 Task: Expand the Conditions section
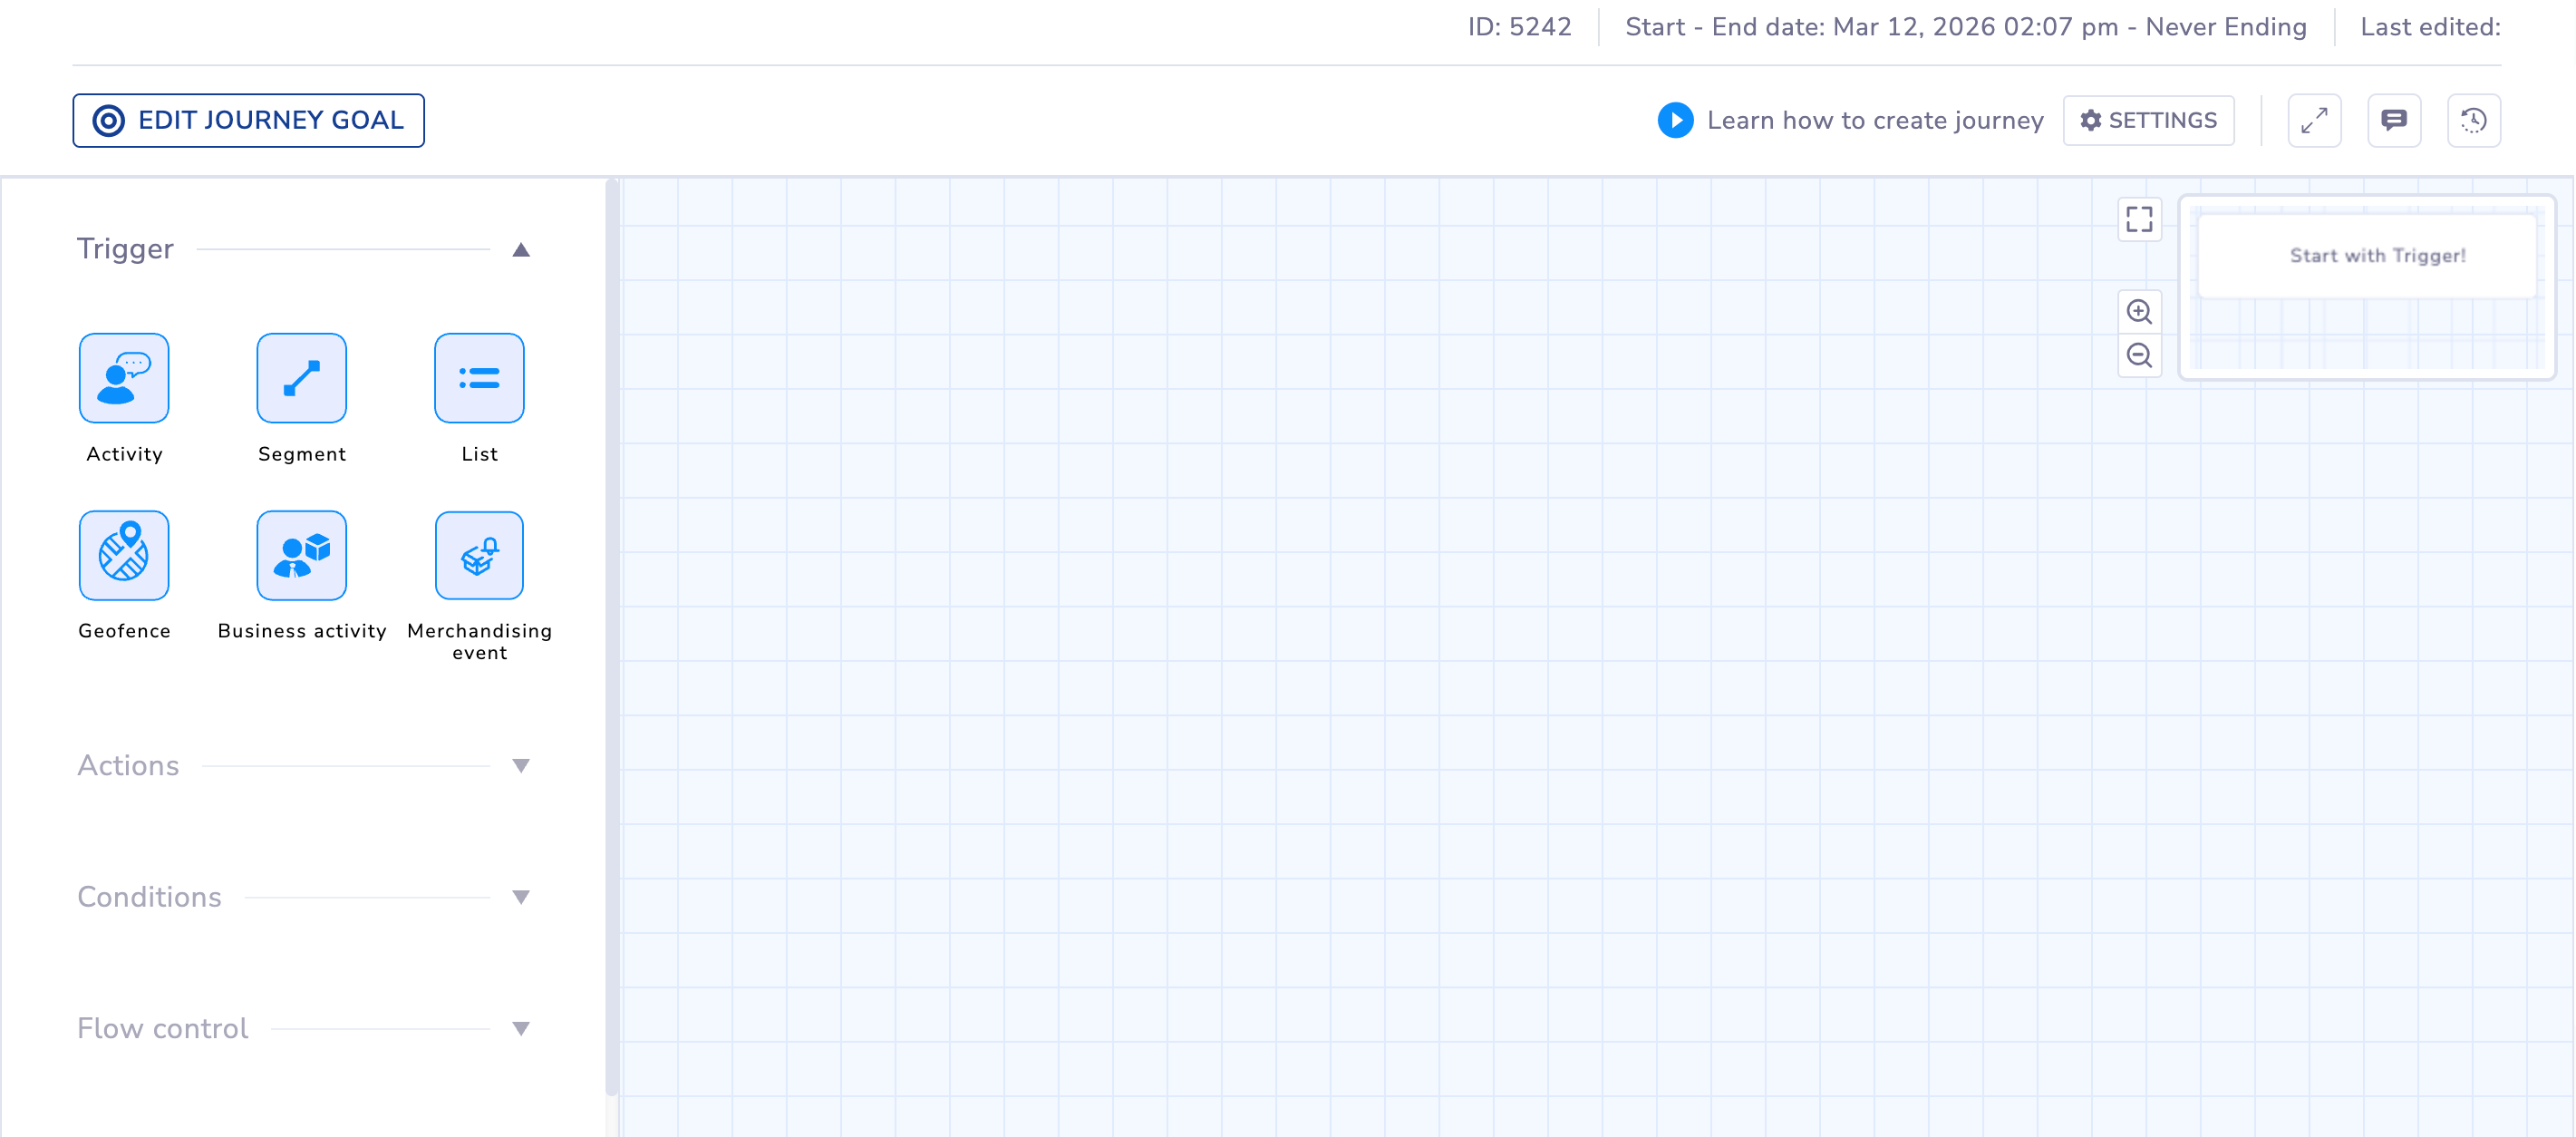521,897
